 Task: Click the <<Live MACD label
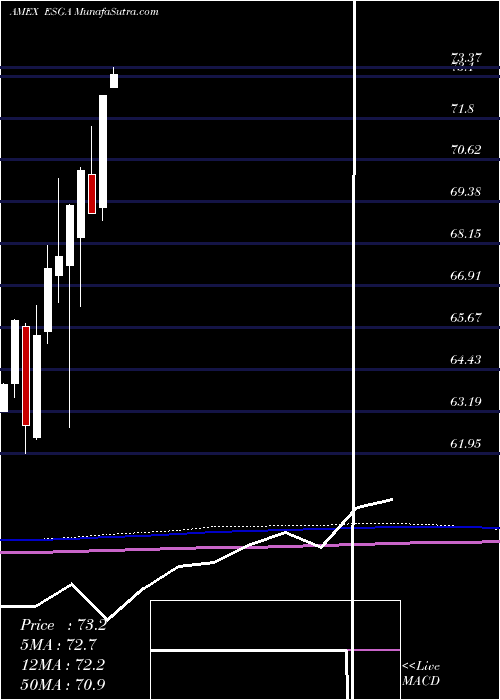click(x=421, y=673)
